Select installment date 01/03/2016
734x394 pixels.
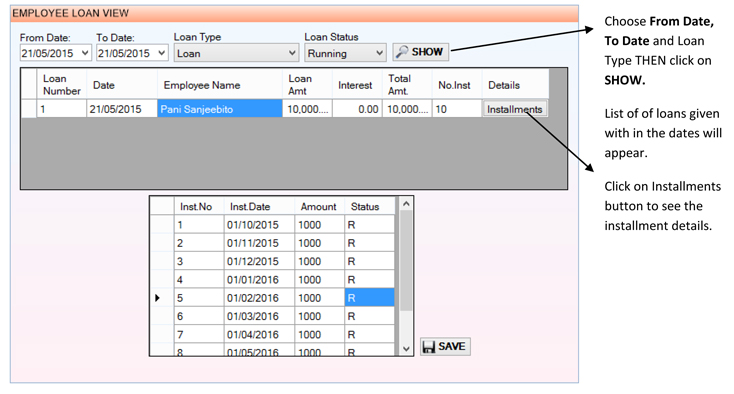coord(259,316)
